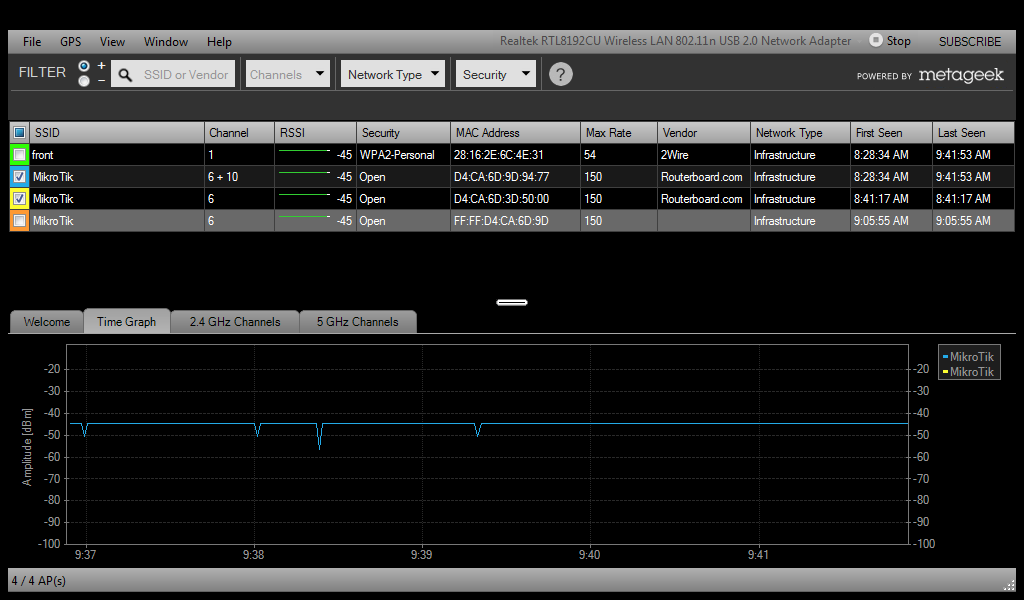The width and height of the screenshot is (1024, 600).
Task: Switch to the 2.4 GHz Channels tab
Action: point(234,322)
